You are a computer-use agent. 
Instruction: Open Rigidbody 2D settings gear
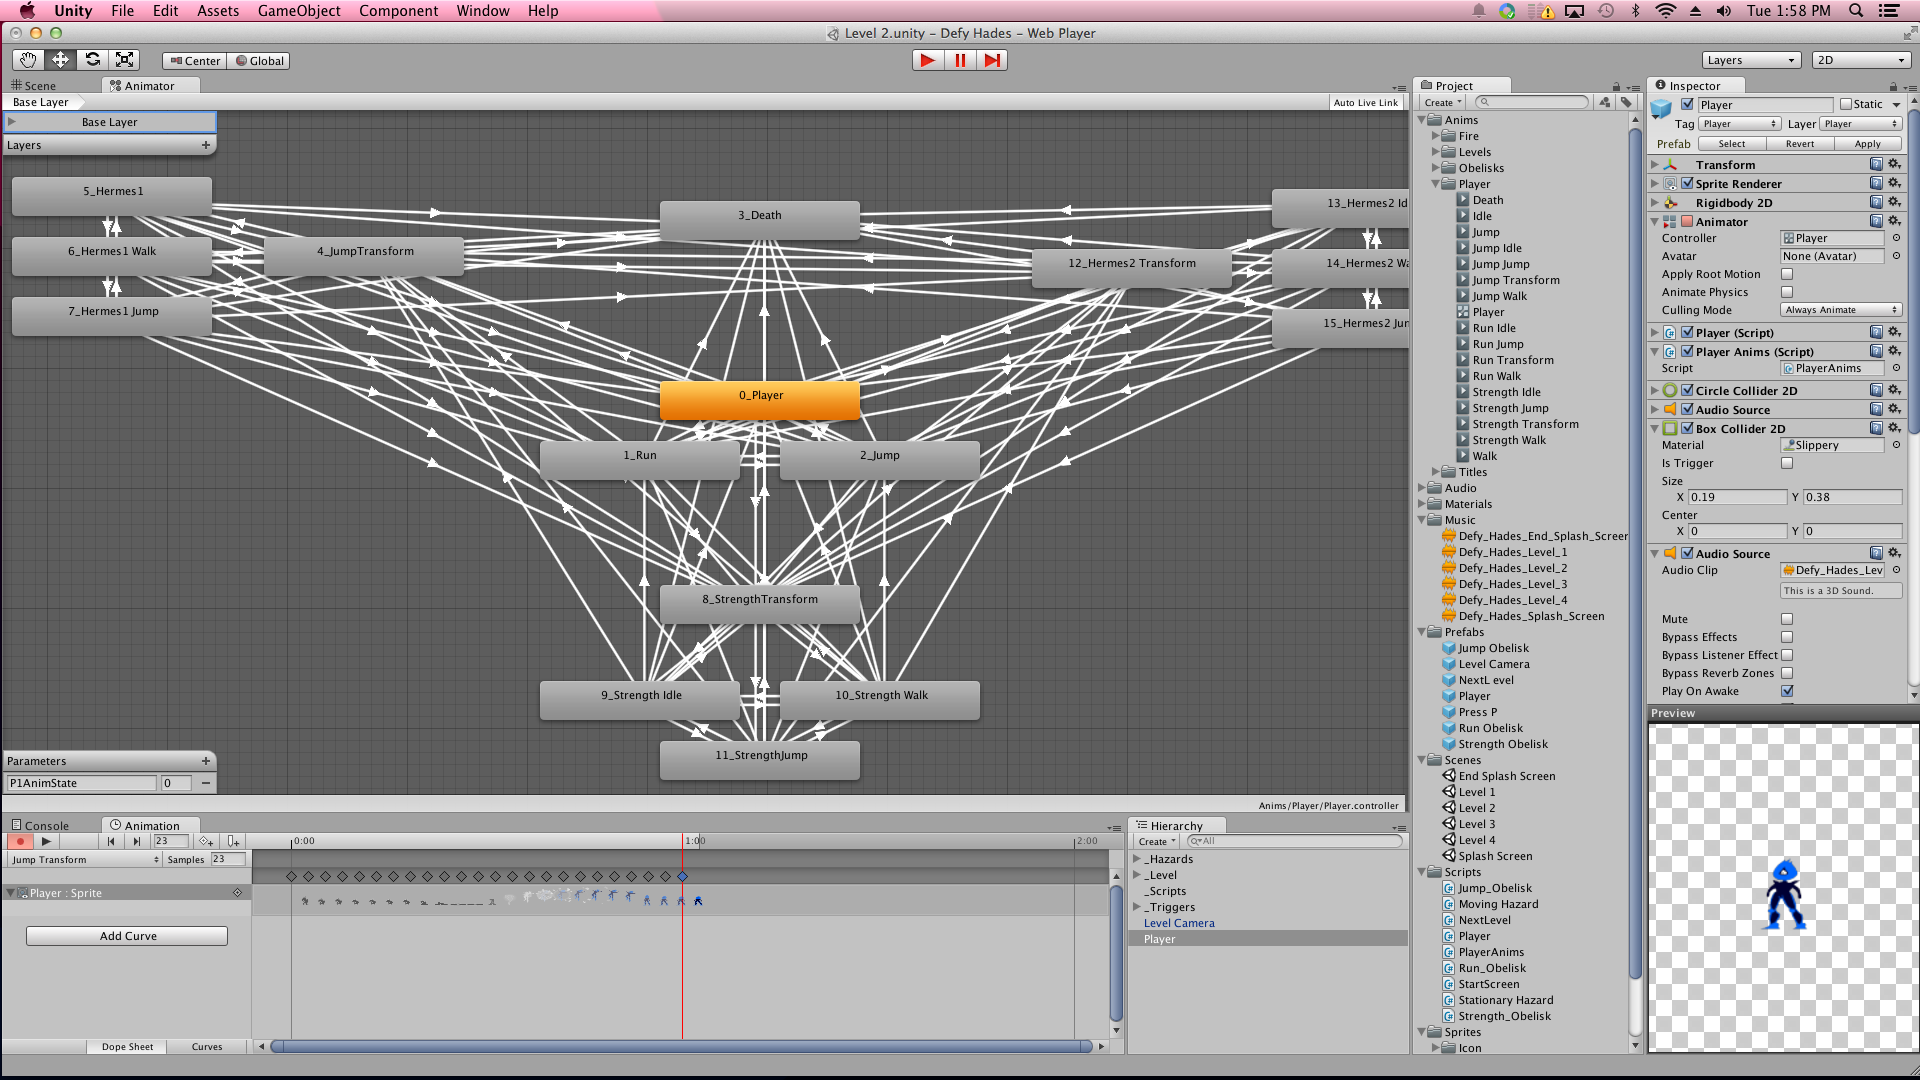tap(1894, 202)
